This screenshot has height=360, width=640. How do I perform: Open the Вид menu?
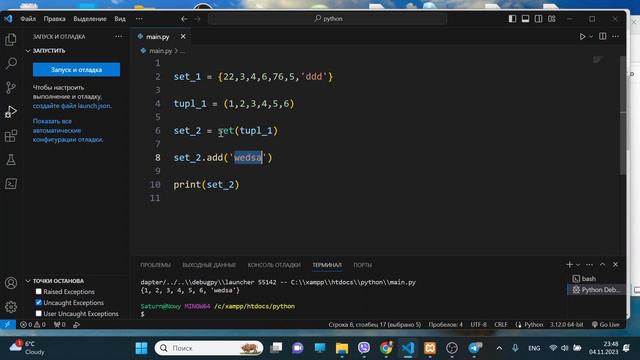click(120, 19)
